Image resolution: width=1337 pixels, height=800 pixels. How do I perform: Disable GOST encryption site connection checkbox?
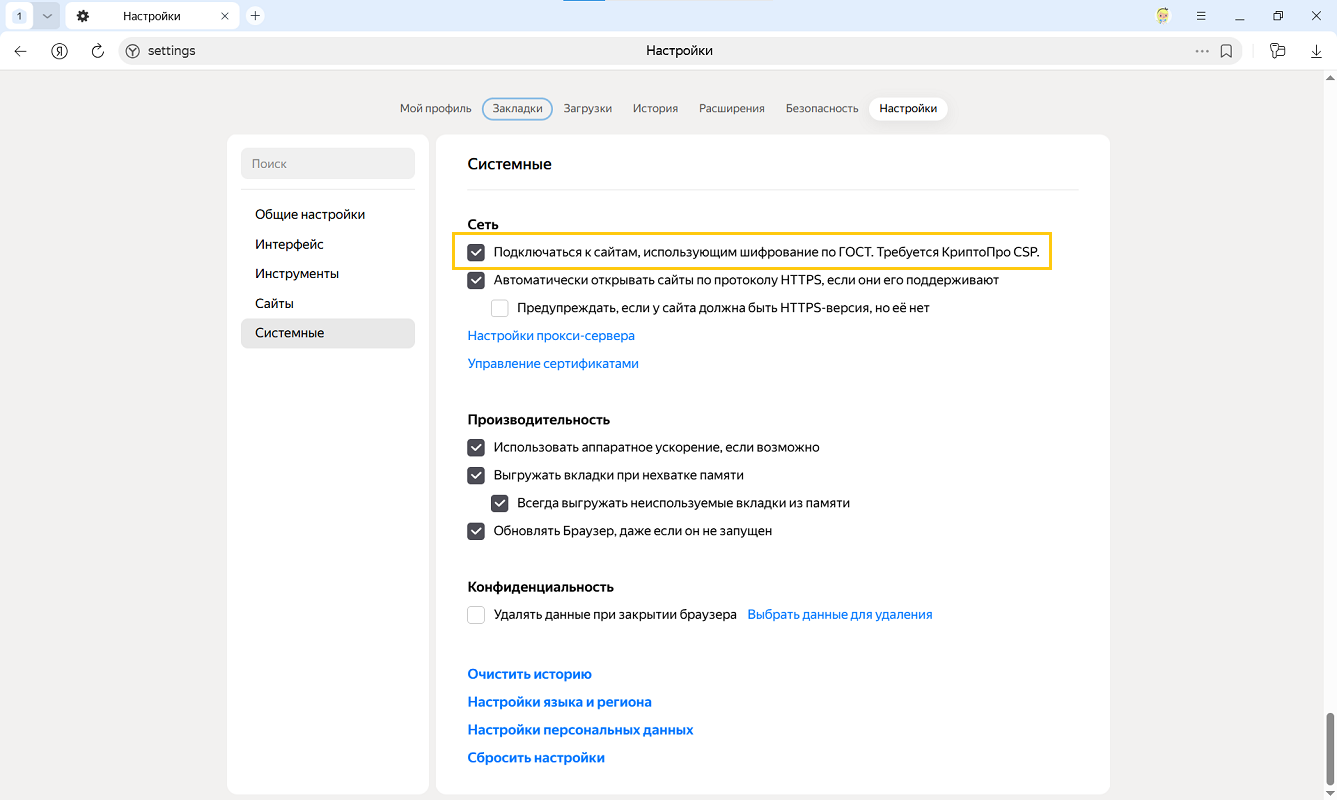tap(476, 253)
